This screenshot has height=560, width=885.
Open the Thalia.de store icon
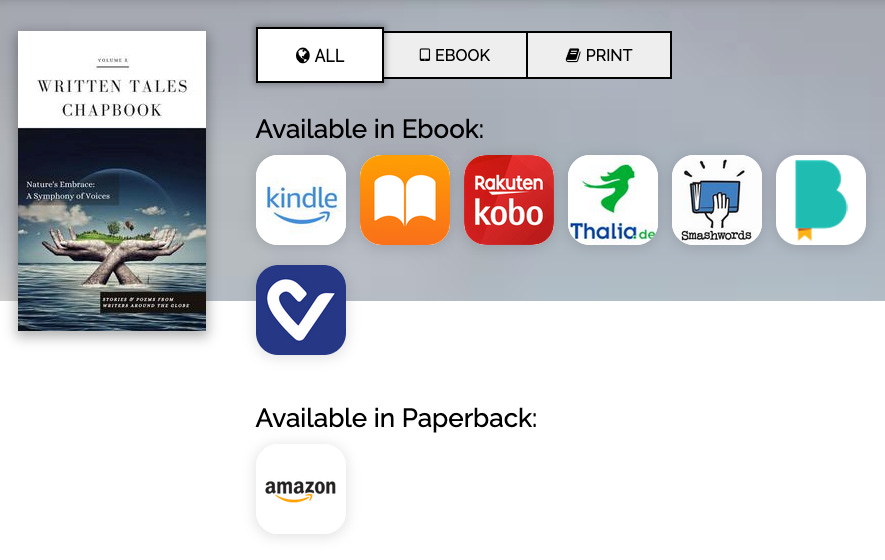[x=613, y=200]
